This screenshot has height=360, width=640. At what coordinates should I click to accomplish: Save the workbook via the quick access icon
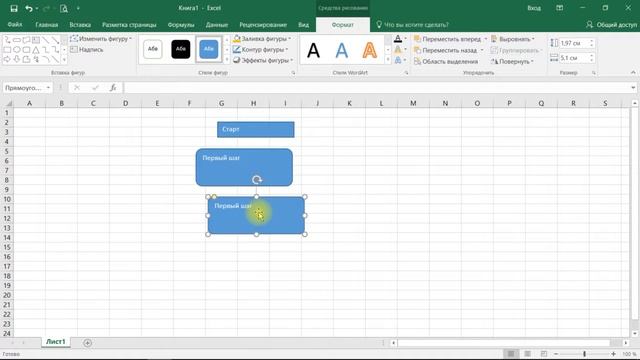click(x=14, y=8)
